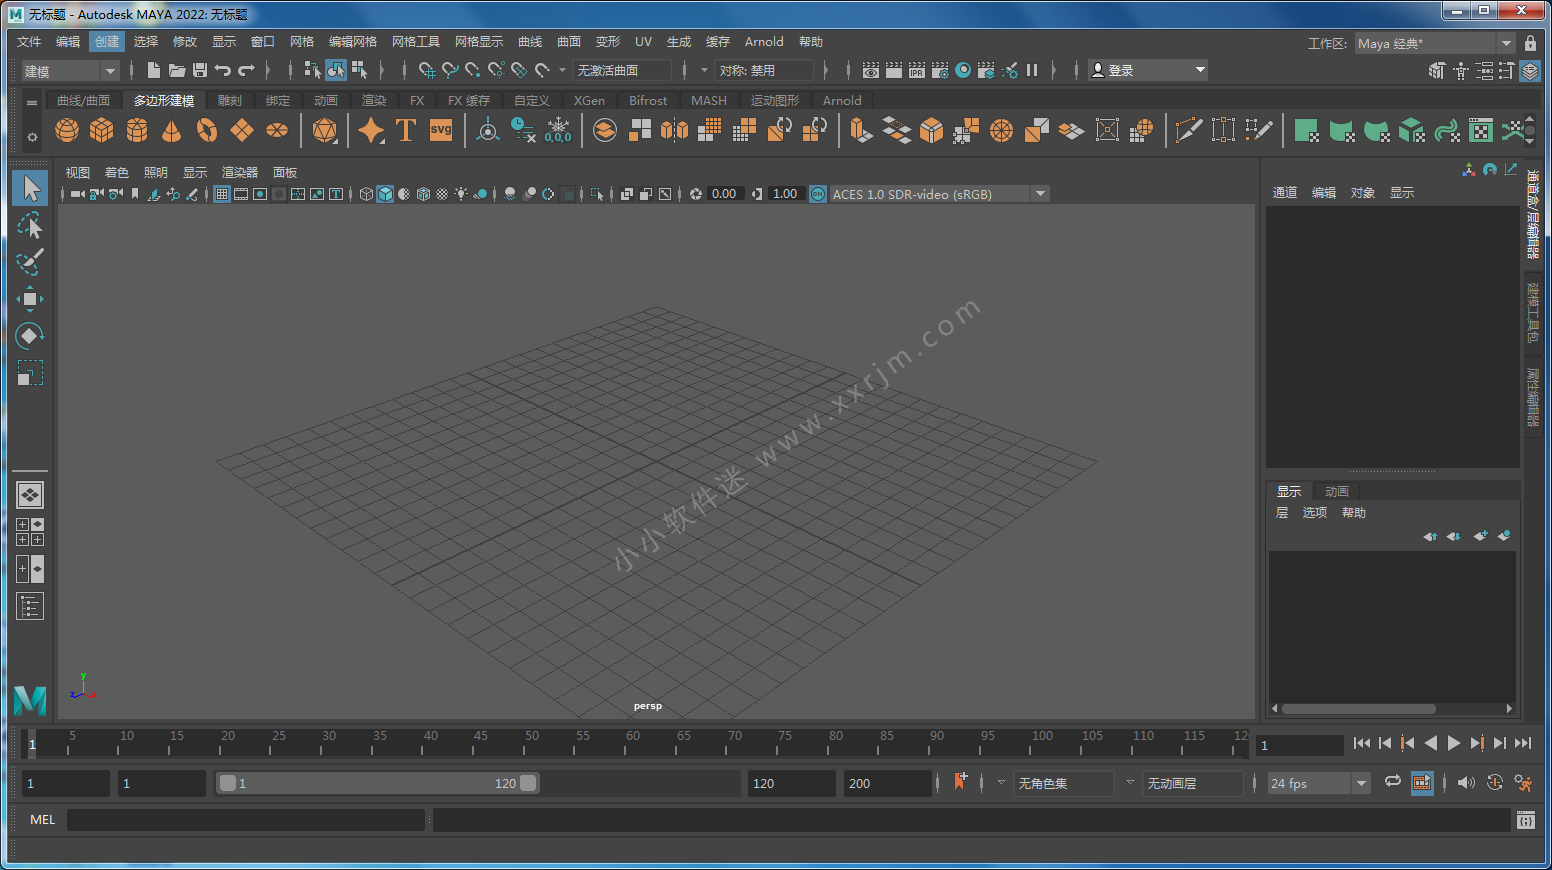This screenshot has width=1552, height=870.
Task: Open the Outliner toggle in left sidebar
Action: click(x=30, y=606)
